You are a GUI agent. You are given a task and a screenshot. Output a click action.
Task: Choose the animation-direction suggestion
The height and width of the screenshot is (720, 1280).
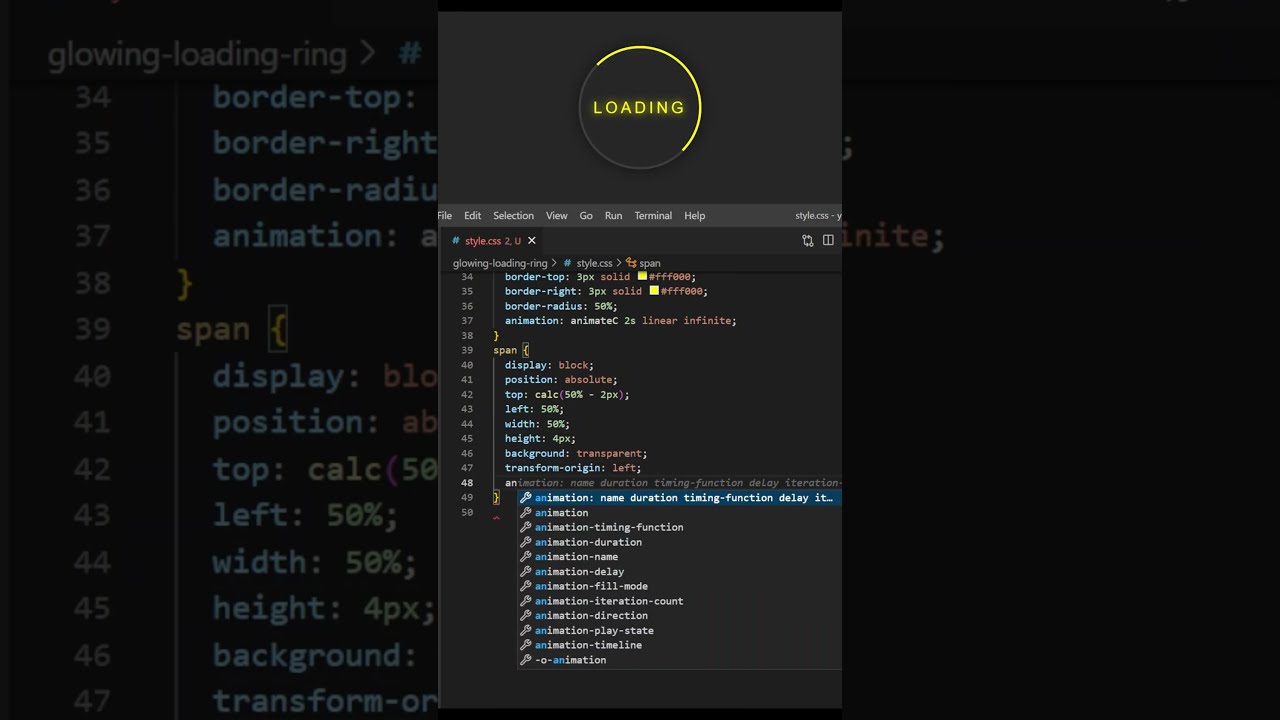(679, 615)
